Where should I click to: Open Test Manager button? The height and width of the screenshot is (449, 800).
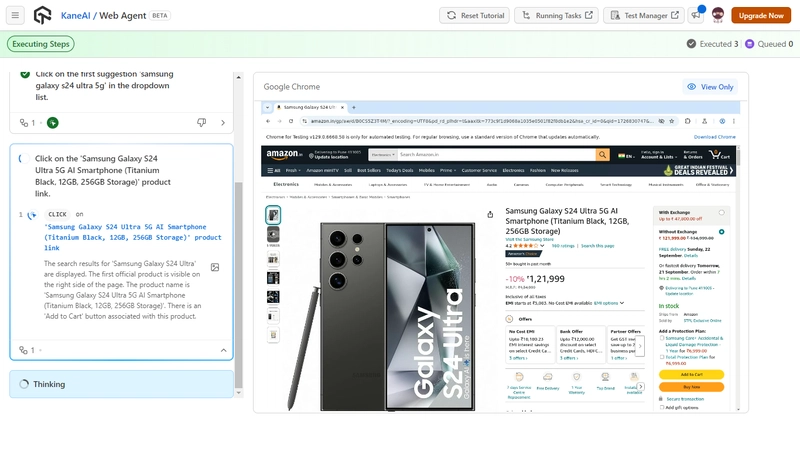pyautogui.click(x=644, y=15)
